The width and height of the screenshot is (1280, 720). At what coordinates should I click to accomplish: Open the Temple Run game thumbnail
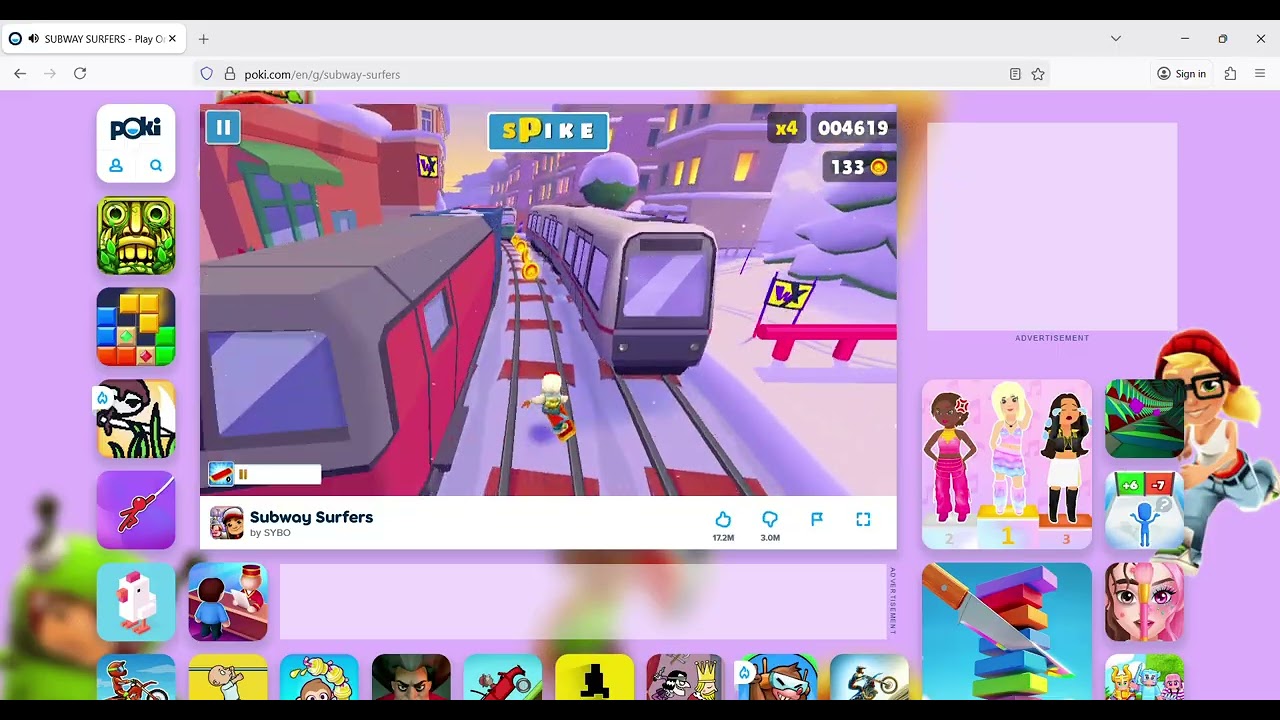click(136, 235)
